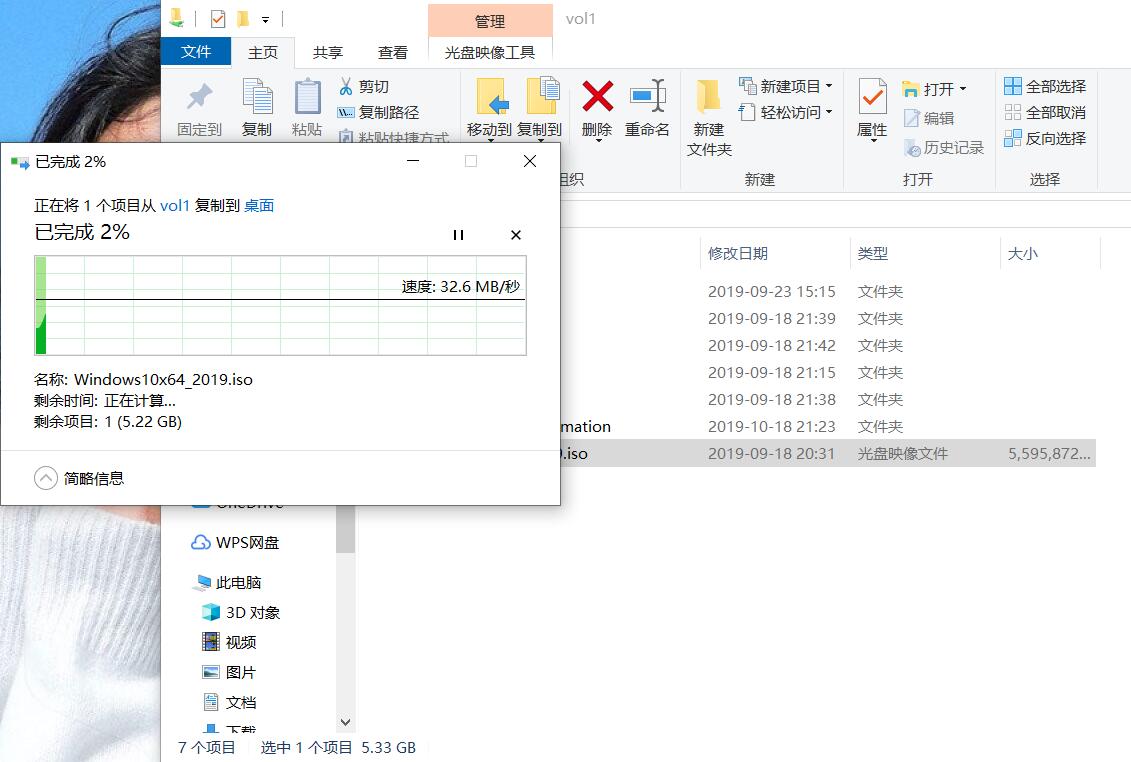The height and width of the screenshot is (762, 1131).
Task: Click the 复制路径 (Copy path) icon
Action: point(345,112)
